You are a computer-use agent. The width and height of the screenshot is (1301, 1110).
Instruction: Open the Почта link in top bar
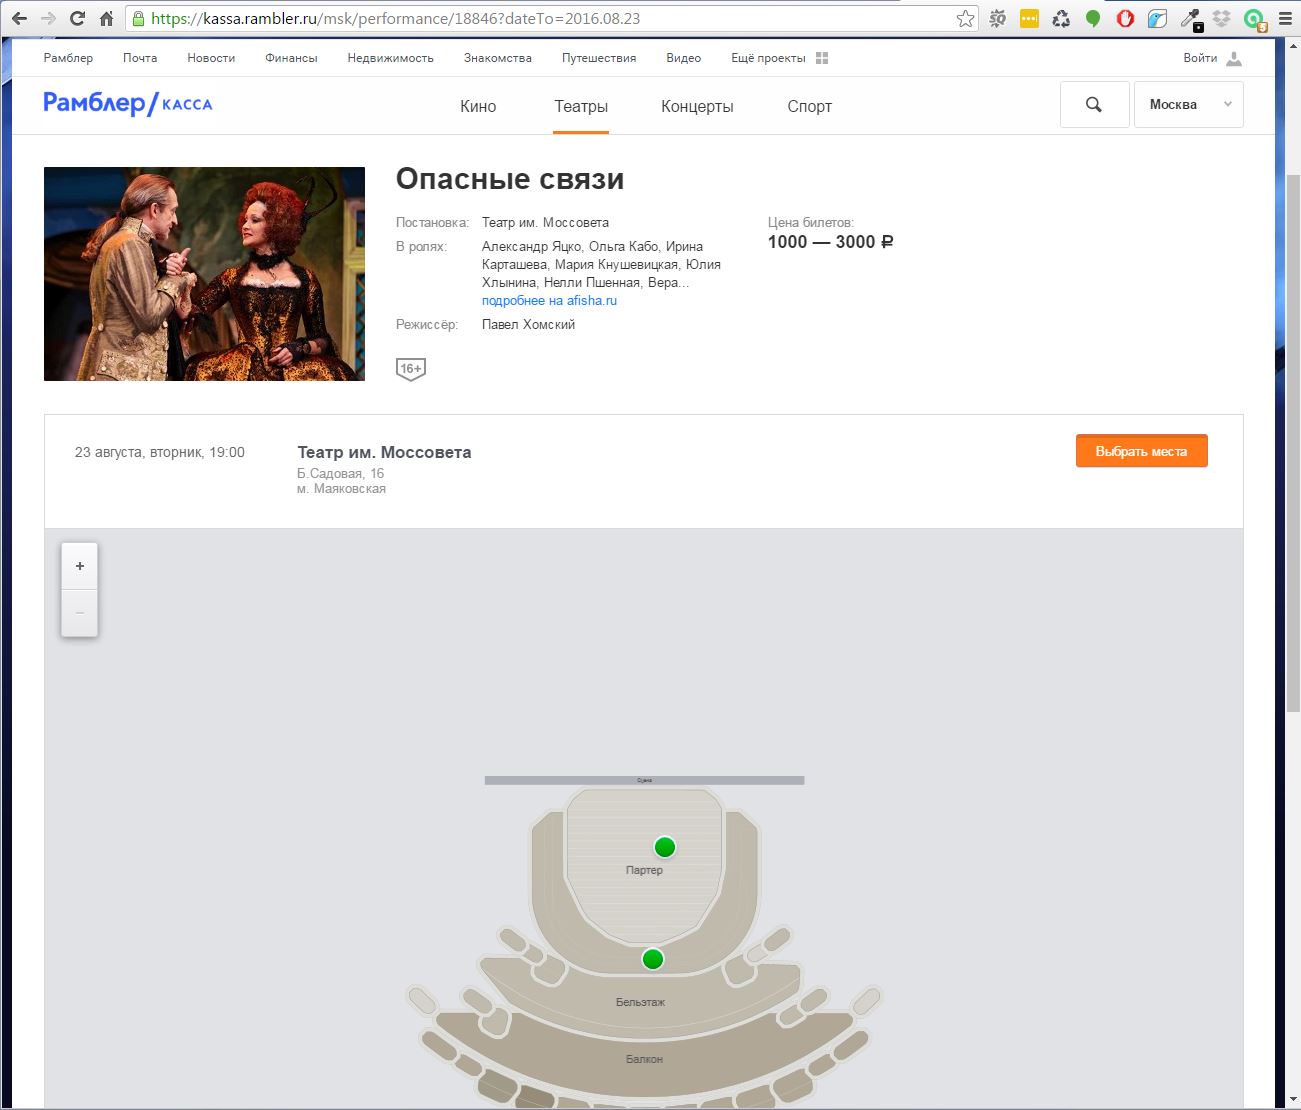[x=140, y=58]
